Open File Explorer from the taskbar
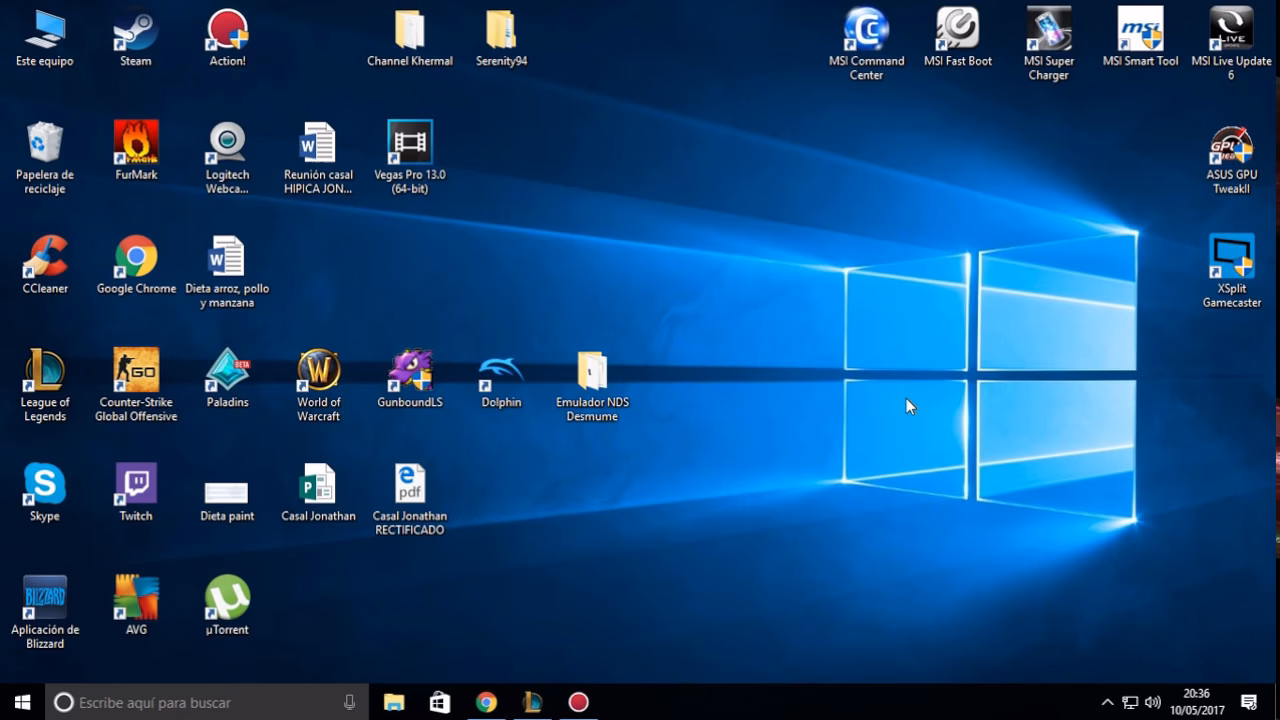 tap(394, 702)
